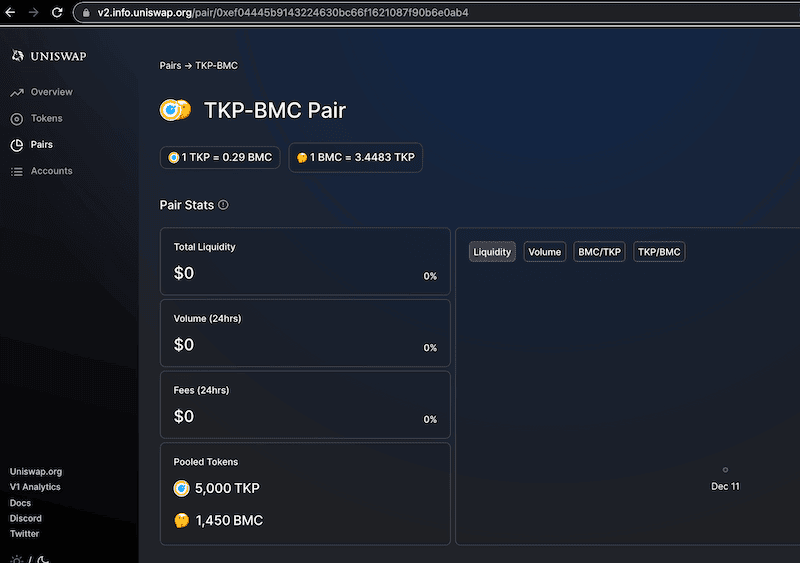Select the Volume chart tab
The image size is (800, 563).
pos(544,252)
